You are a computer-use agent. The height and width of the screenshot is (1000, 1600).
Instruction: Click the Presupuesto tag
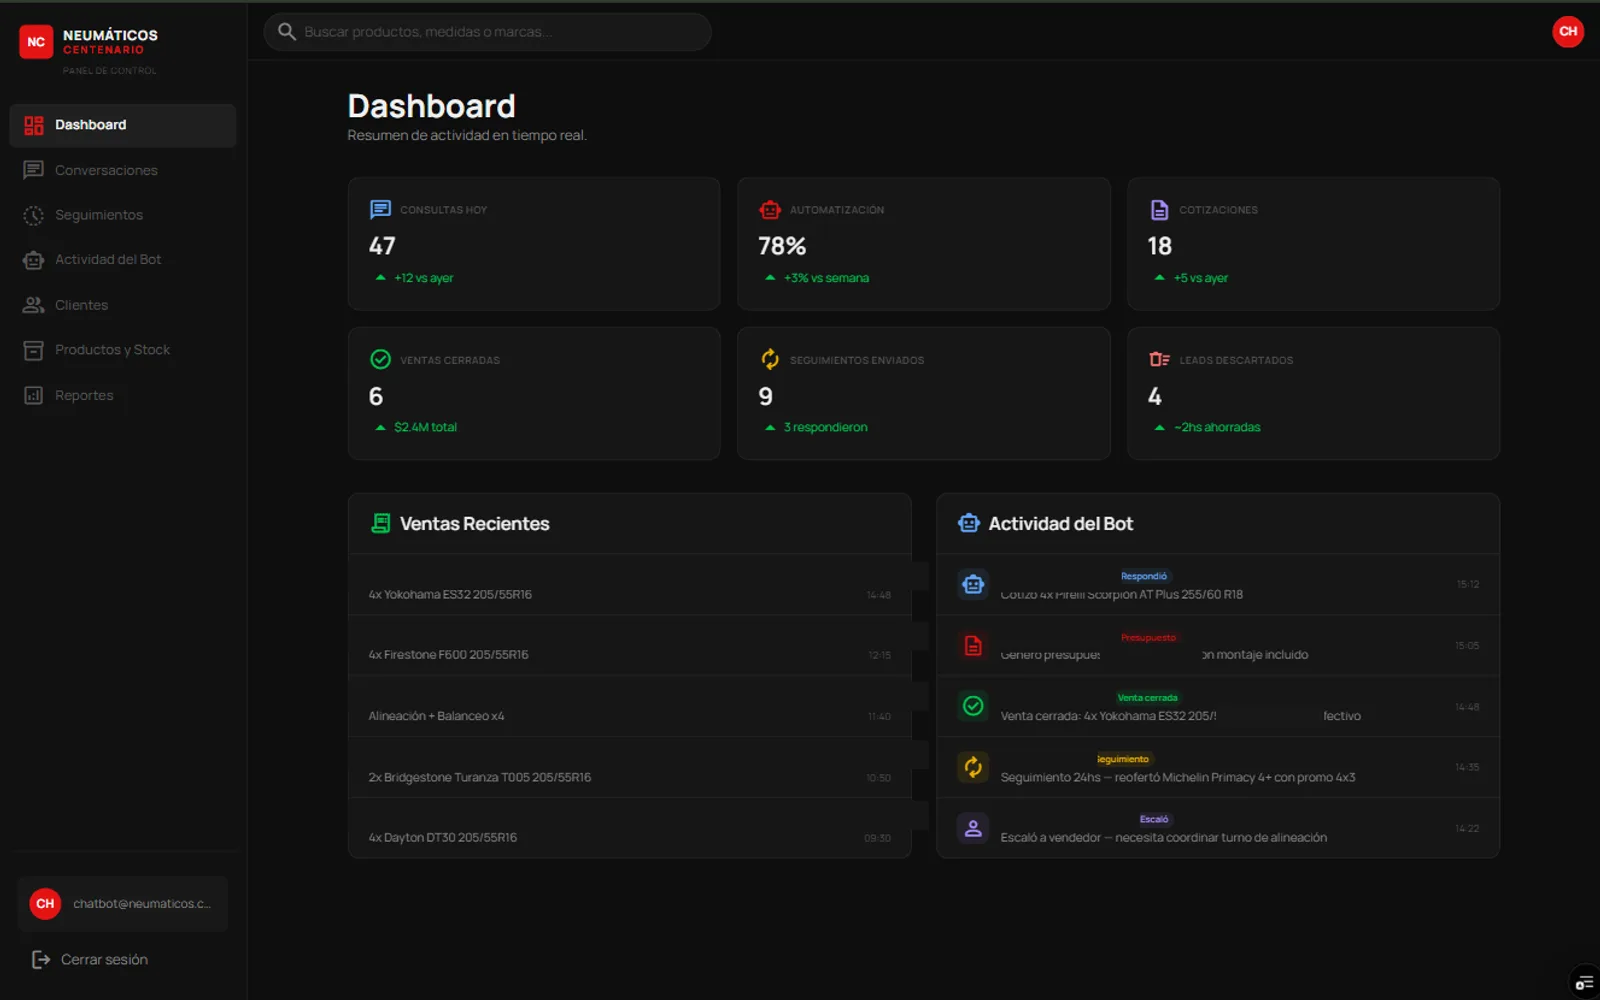(1148, 637)
